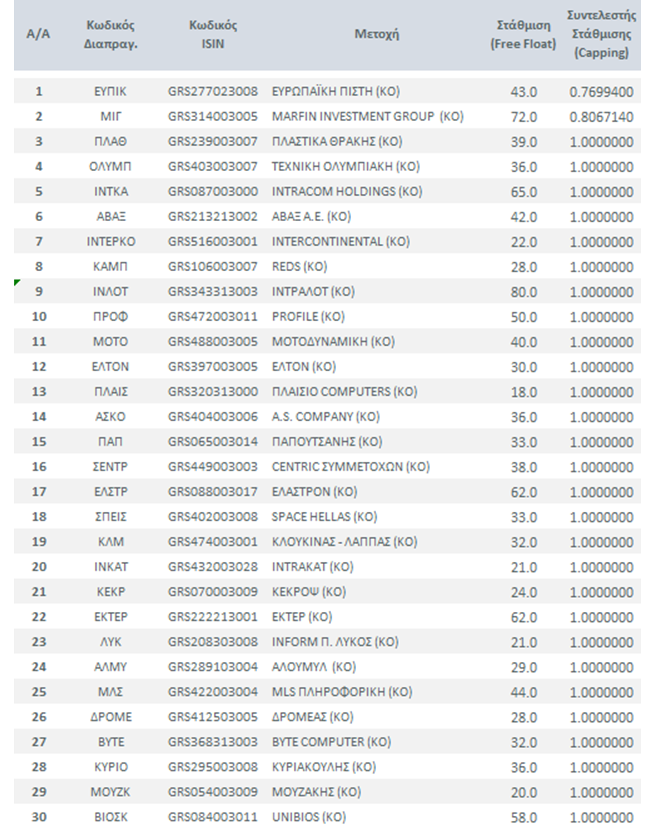
Task: Click ticker 'ΚΕΚΡ'
Action: point(110,592)
